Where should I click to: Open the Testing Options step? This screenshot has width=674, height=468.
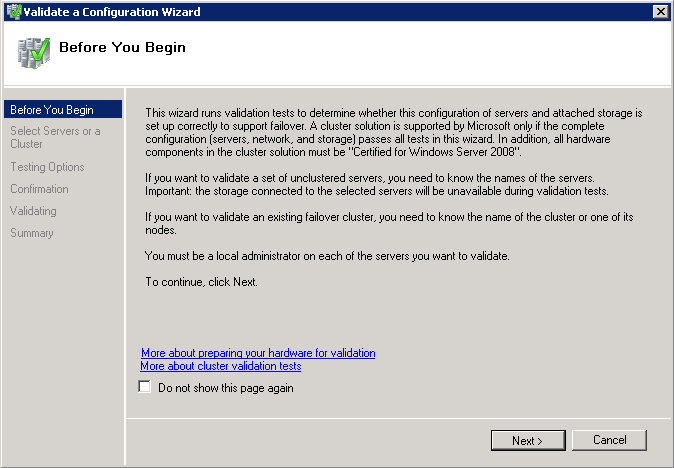click(x=47, y=167)
